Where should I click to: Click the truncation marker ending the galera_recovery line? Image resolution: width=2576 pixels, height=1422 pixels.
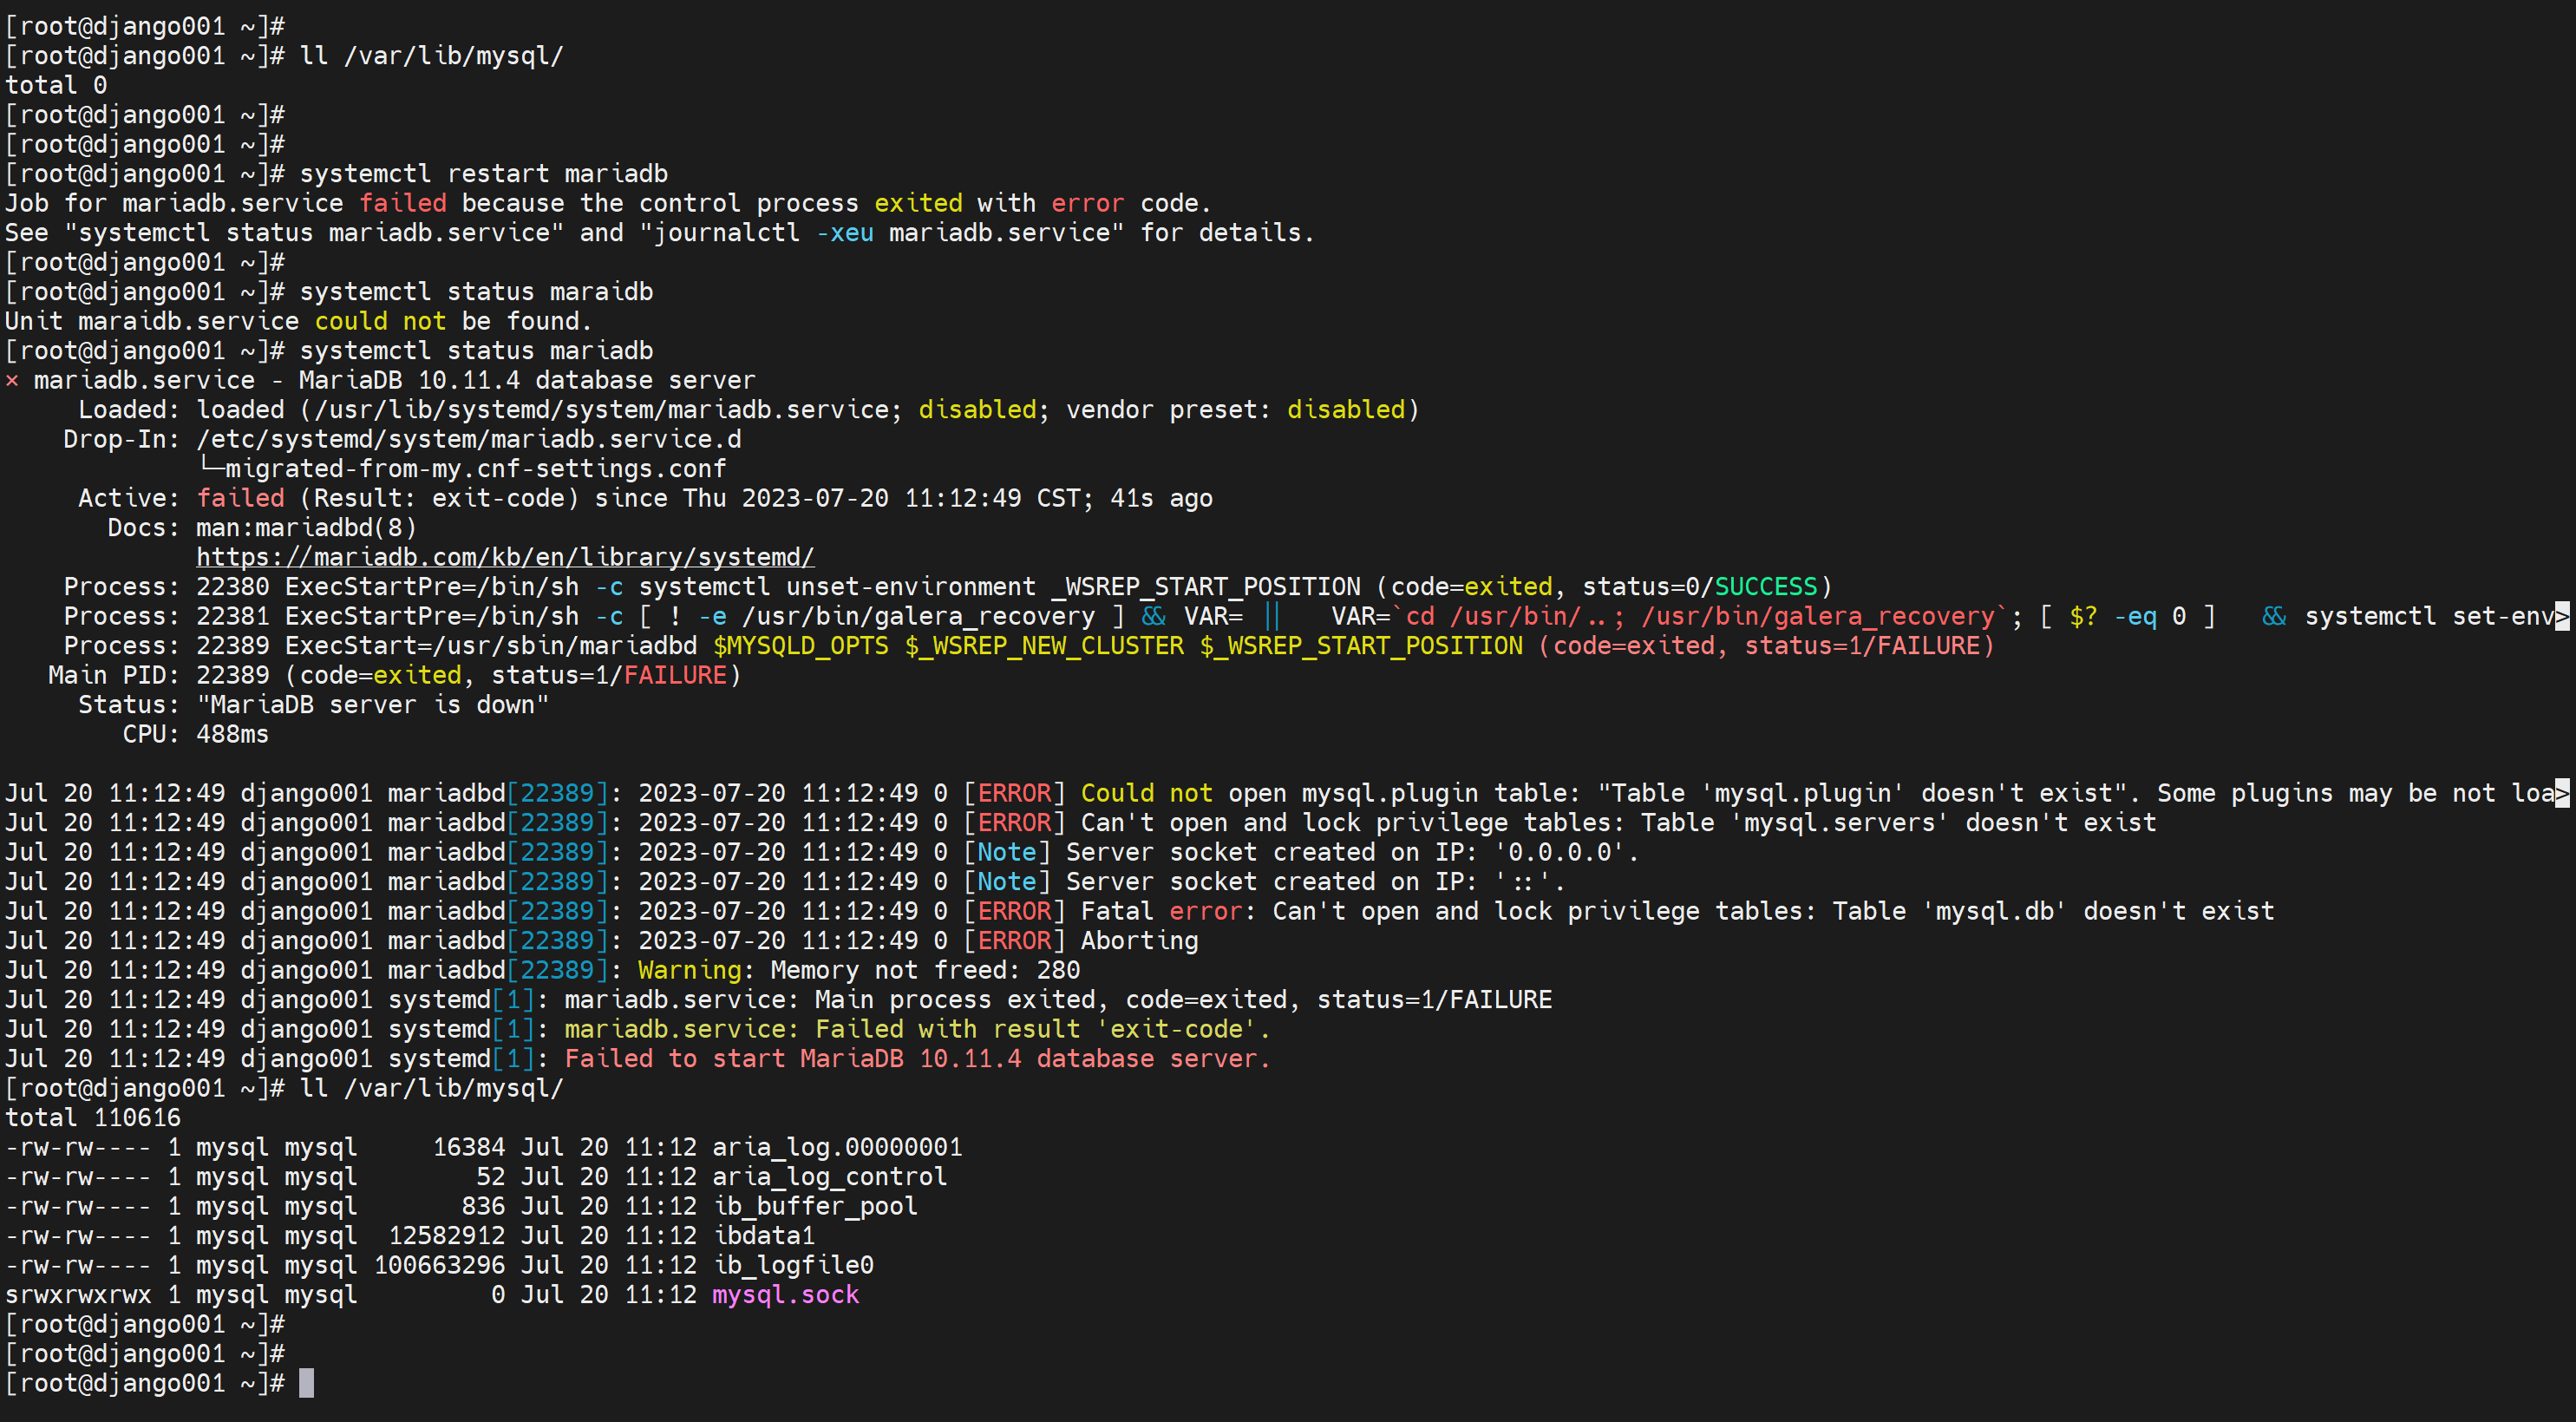click(x=2562, y=617)
